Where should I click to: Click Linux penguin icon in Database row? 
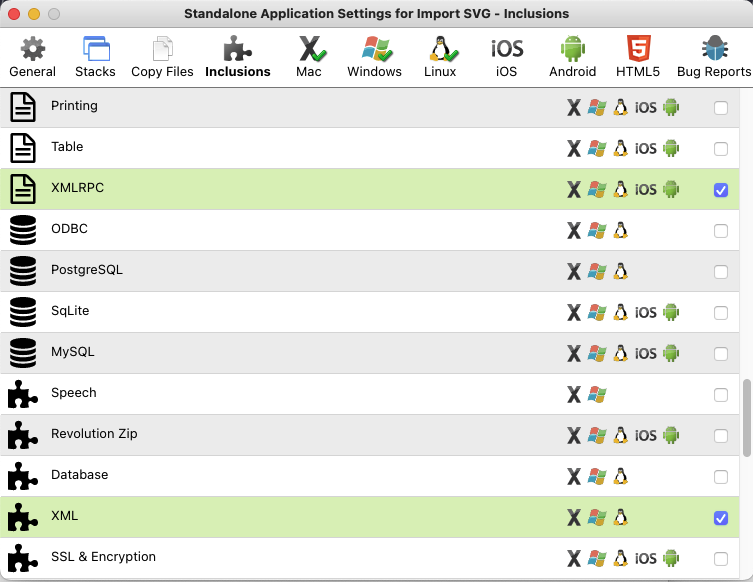coord(620,476)
